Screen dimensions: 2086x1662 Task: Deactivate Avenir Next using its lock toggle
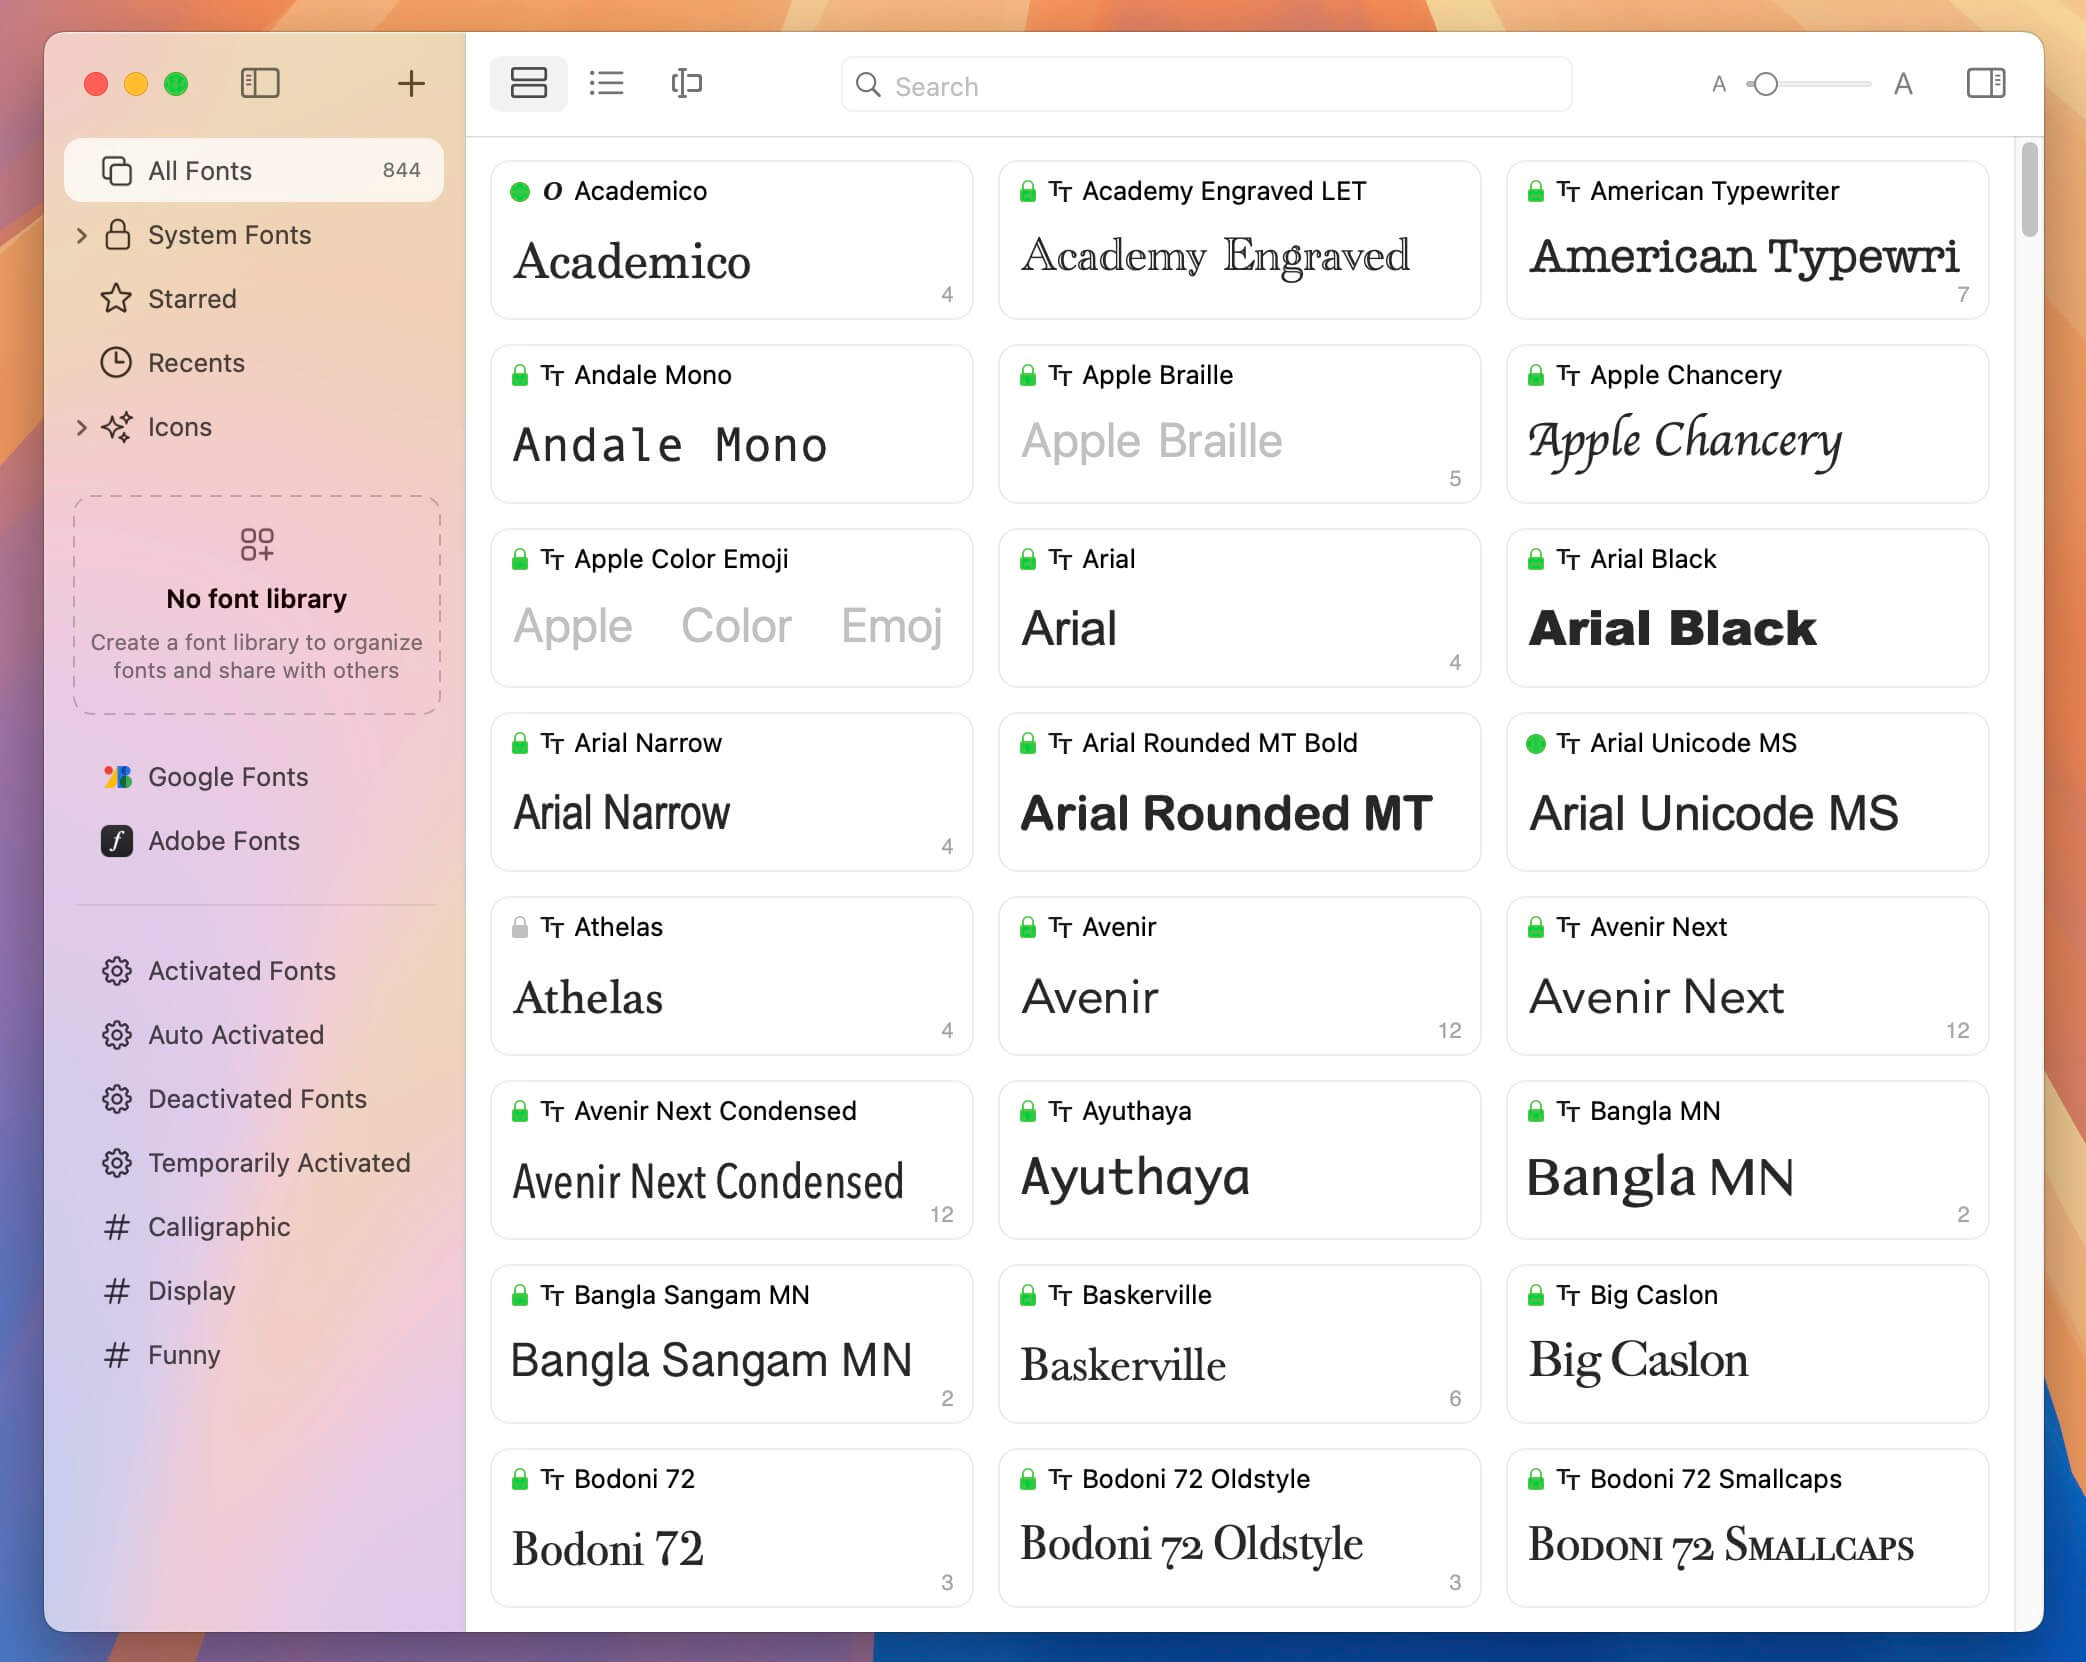click(x=1536, y=926)
